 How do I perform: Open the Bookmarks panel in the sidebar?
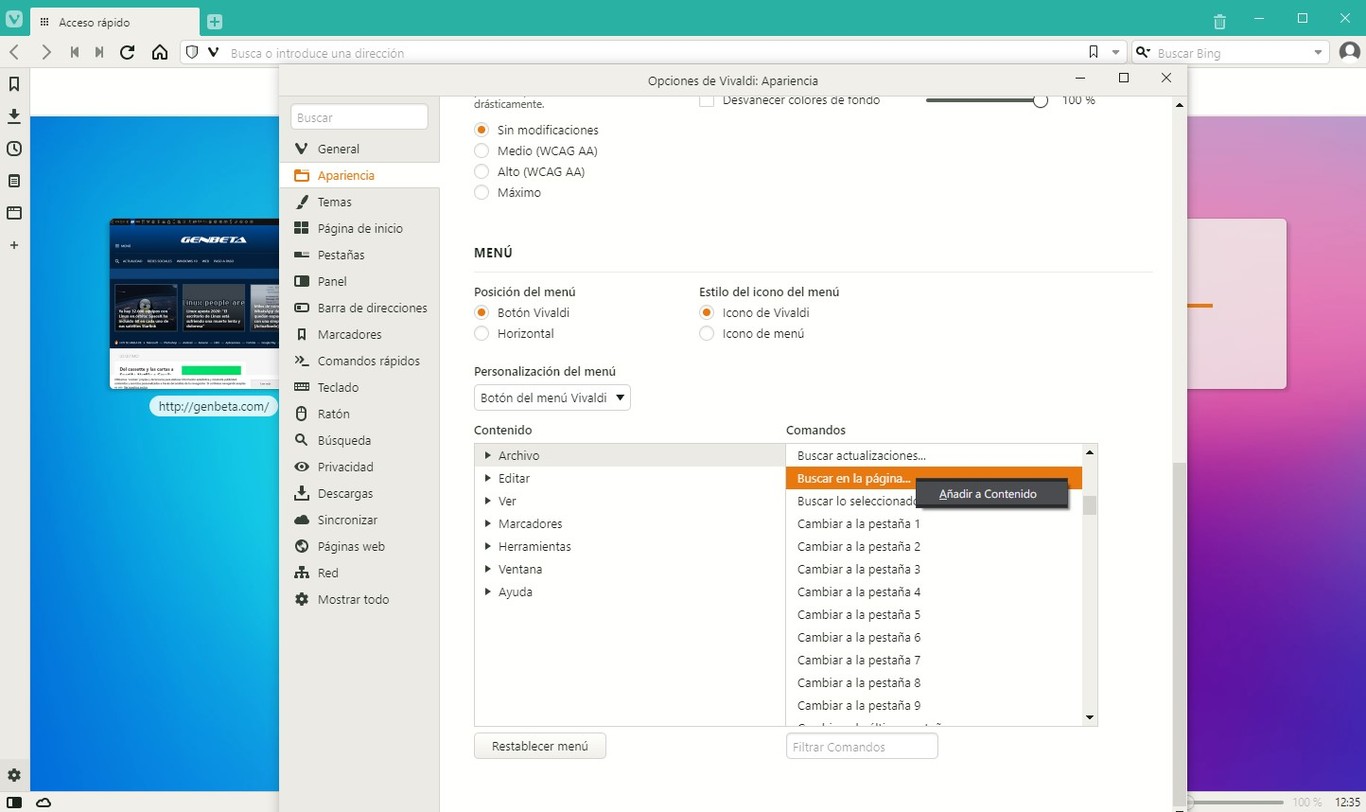(x=14, y=84)
